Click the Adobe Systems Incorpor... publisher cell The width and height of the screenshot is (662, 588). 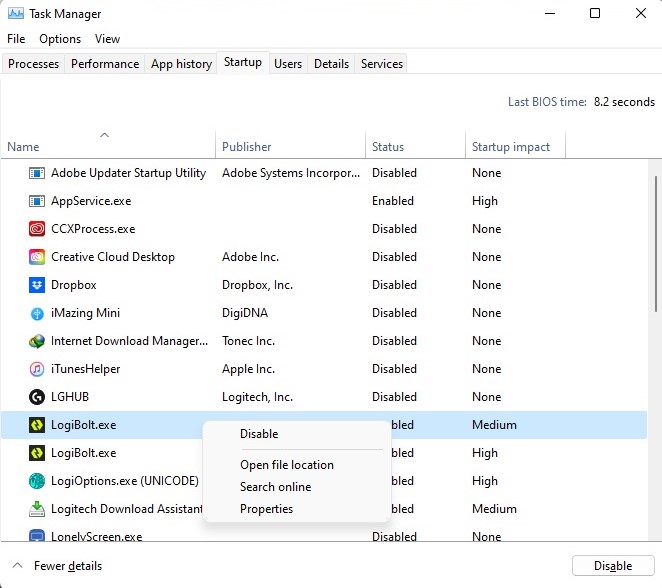pyautogui.click(x=291, y=173)
